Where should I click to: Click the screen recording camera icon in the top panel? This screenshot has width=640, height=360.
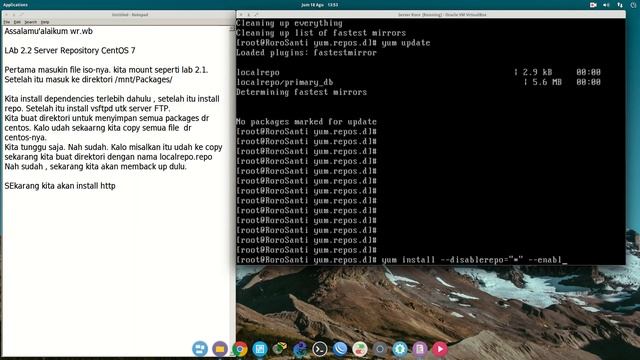(x=593, y=5)
